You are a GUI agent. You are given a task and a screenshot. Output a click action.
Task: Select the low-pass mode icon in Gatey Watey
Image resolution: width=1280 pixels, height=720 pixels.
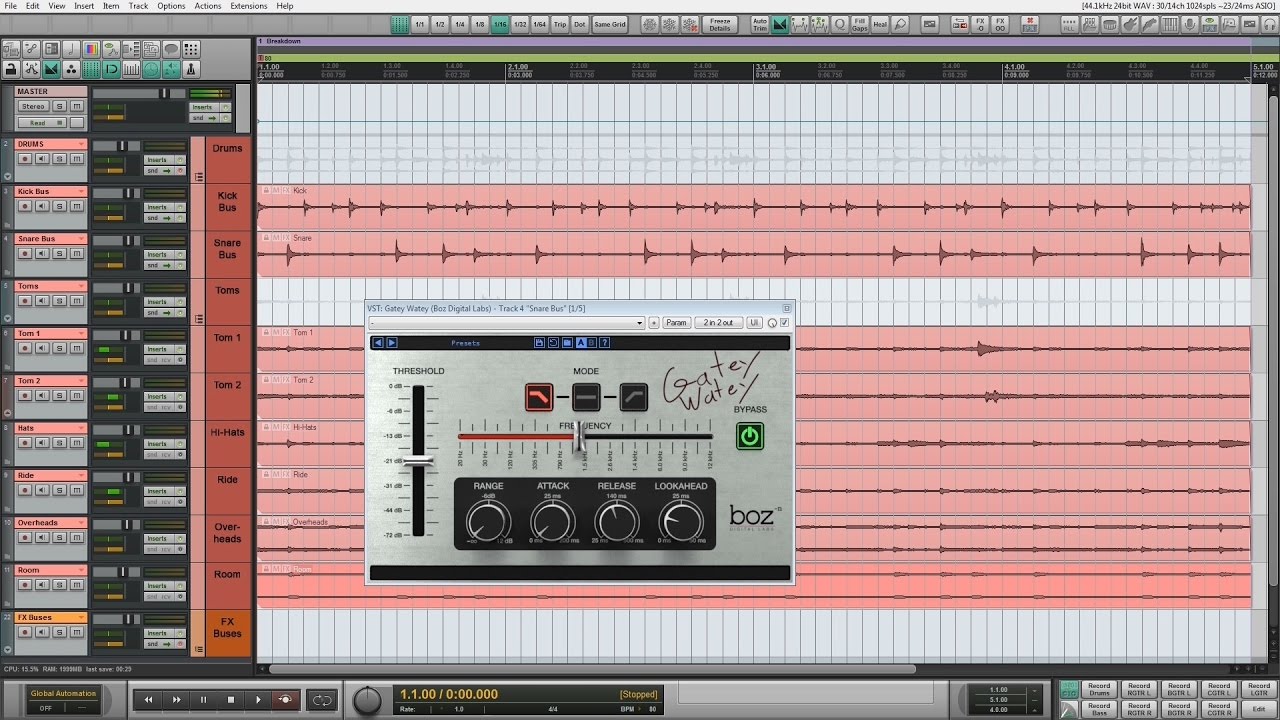click(539, 398)
